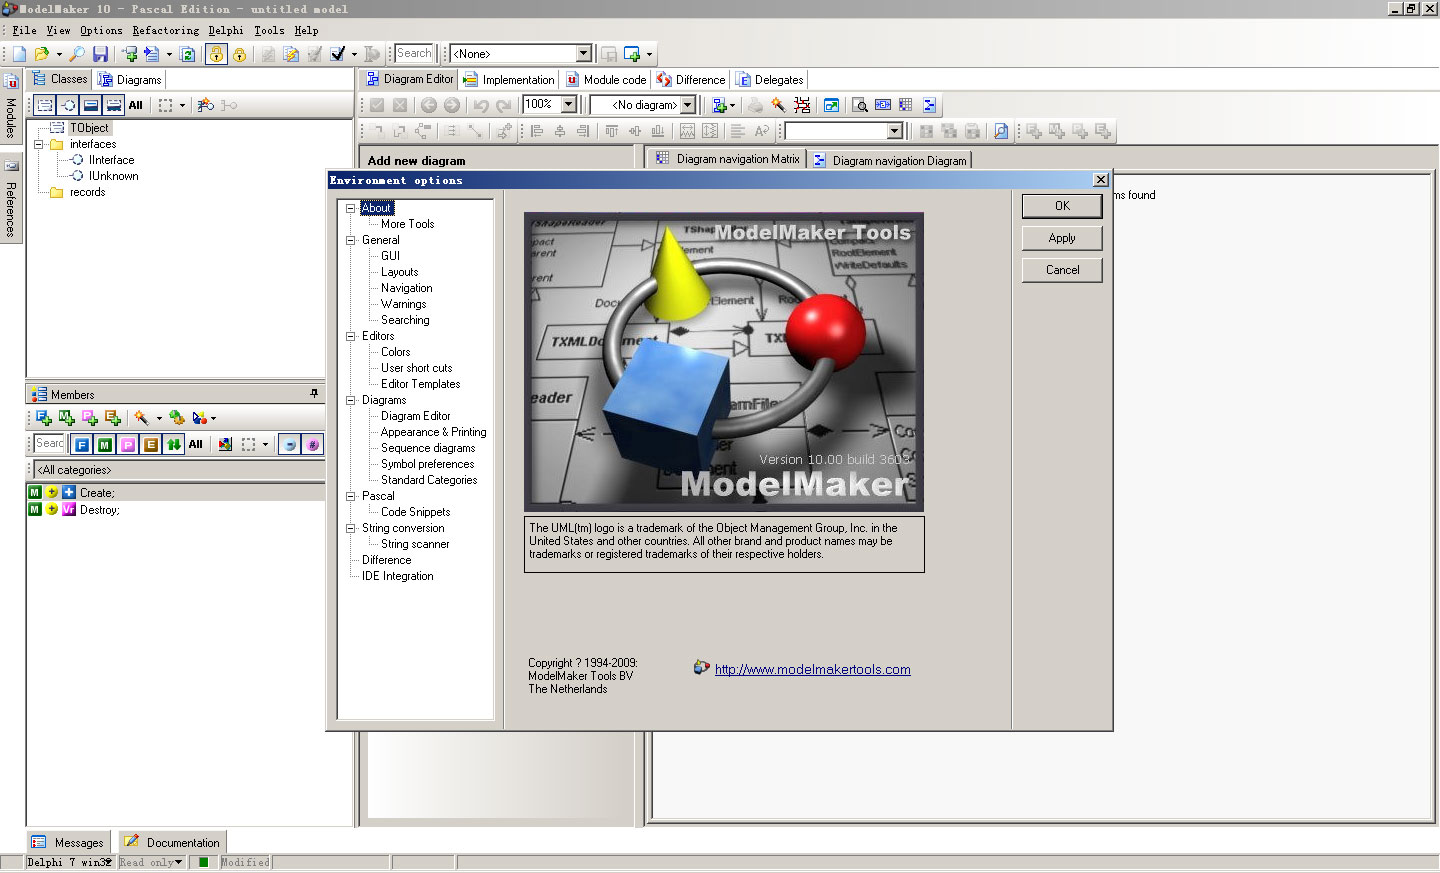Click the Open model folder icon
The height and width of the screenshot is (873, 1440).
[41, 54]
